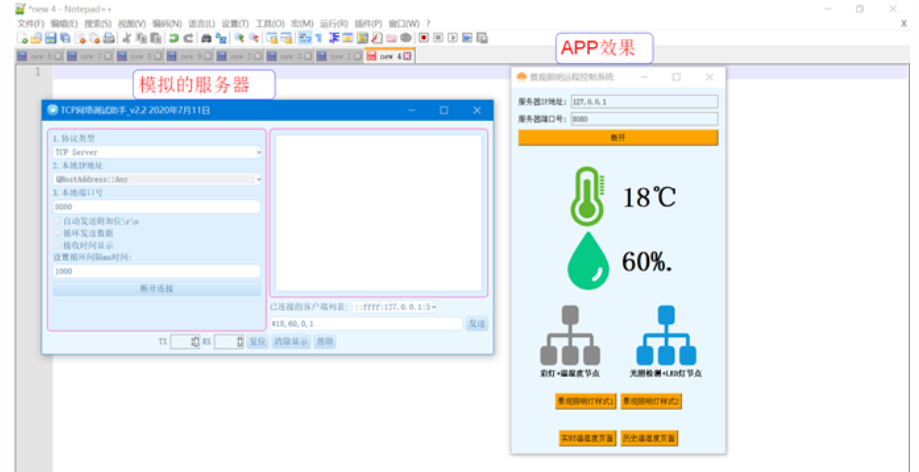Open the 视图(V) menu
Screen dimensions: 919x472
point(132,23)
